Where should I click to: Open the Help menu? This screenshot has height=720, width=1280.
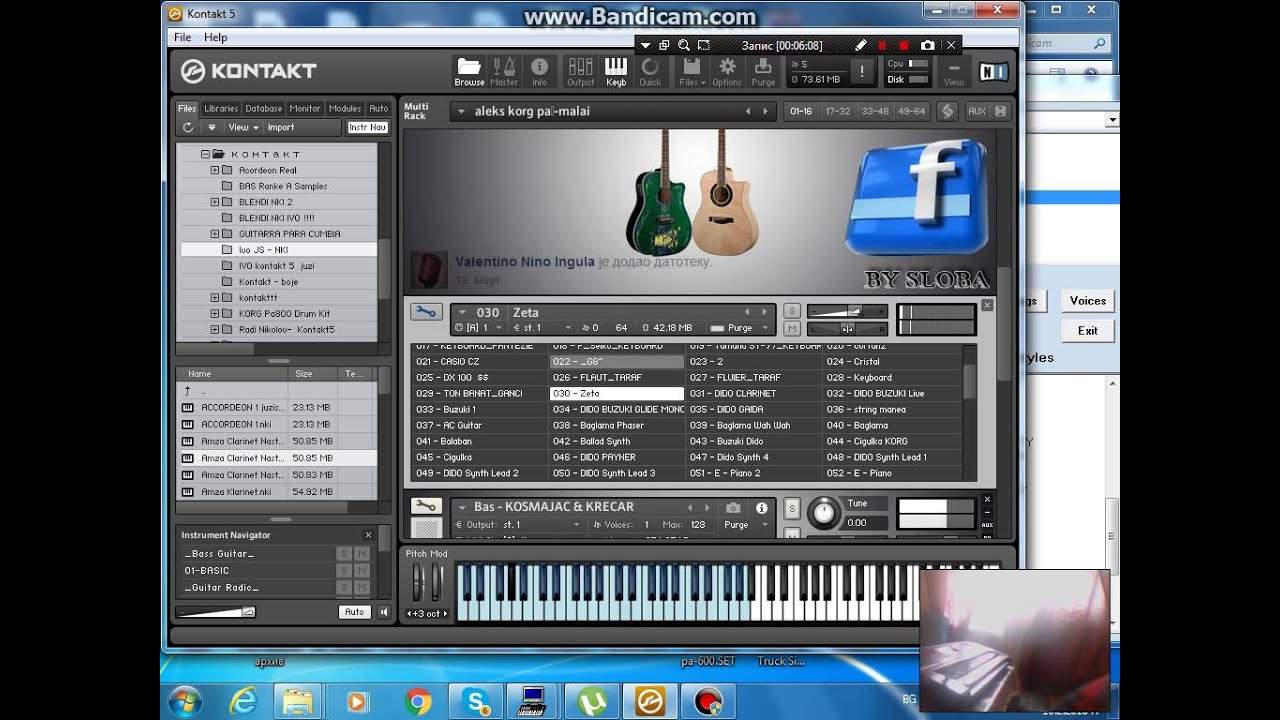216,37
